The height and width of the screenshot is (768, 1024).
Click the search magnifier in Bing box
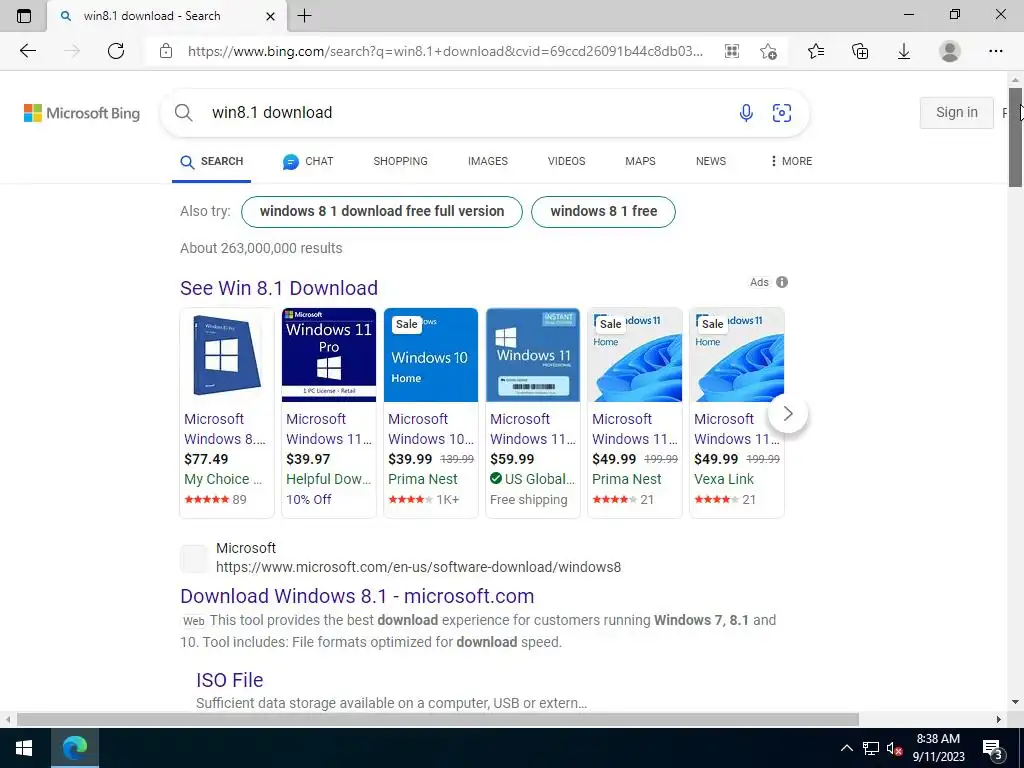(x=184, y=112)
